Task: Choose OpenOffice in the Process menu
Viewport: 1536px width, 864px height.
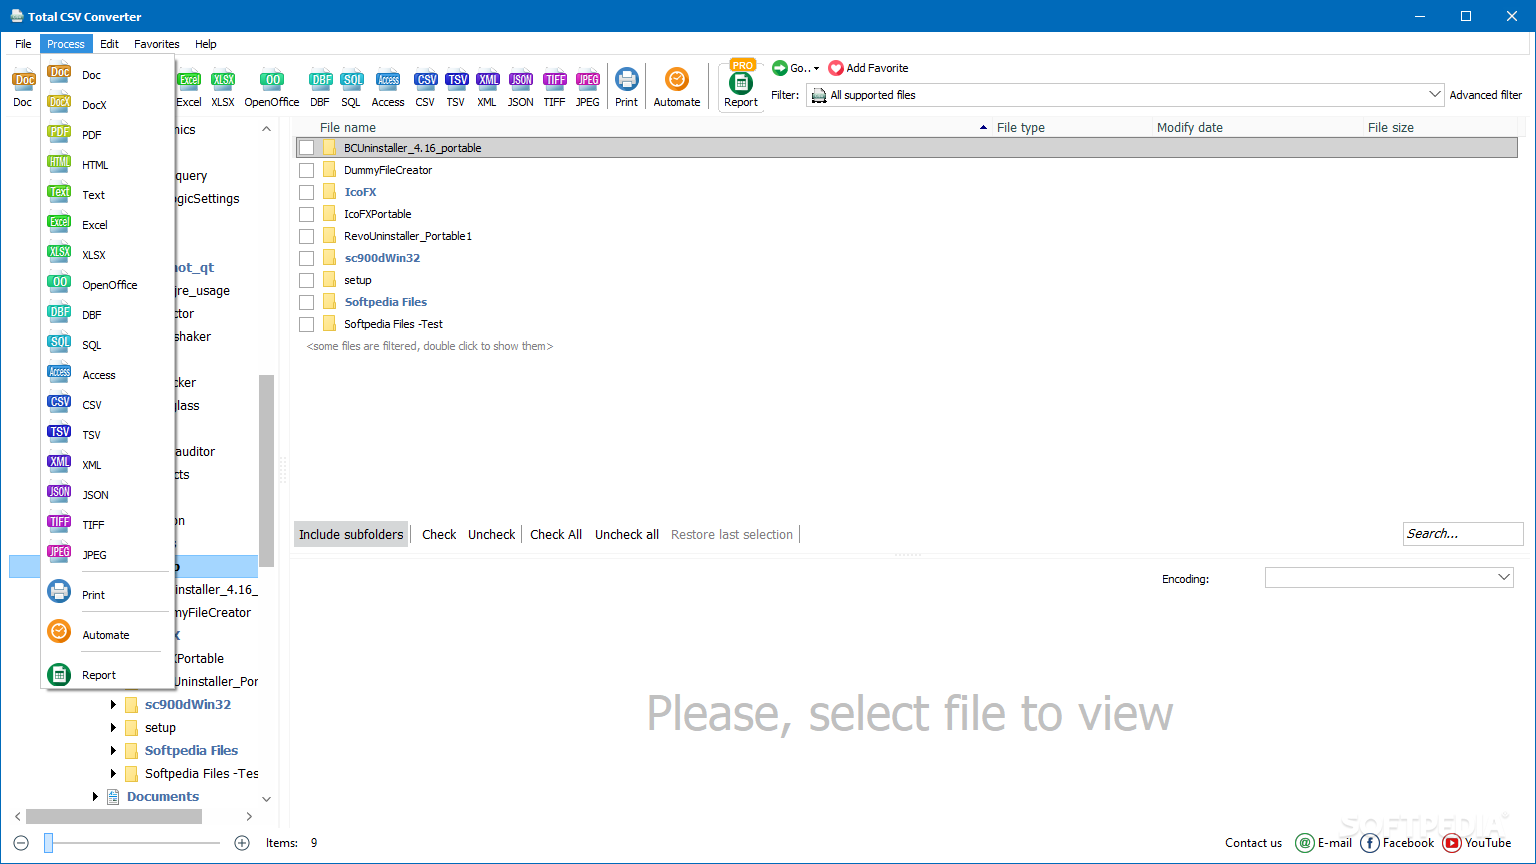Action: pyautogui.click(x=108, y=285)
